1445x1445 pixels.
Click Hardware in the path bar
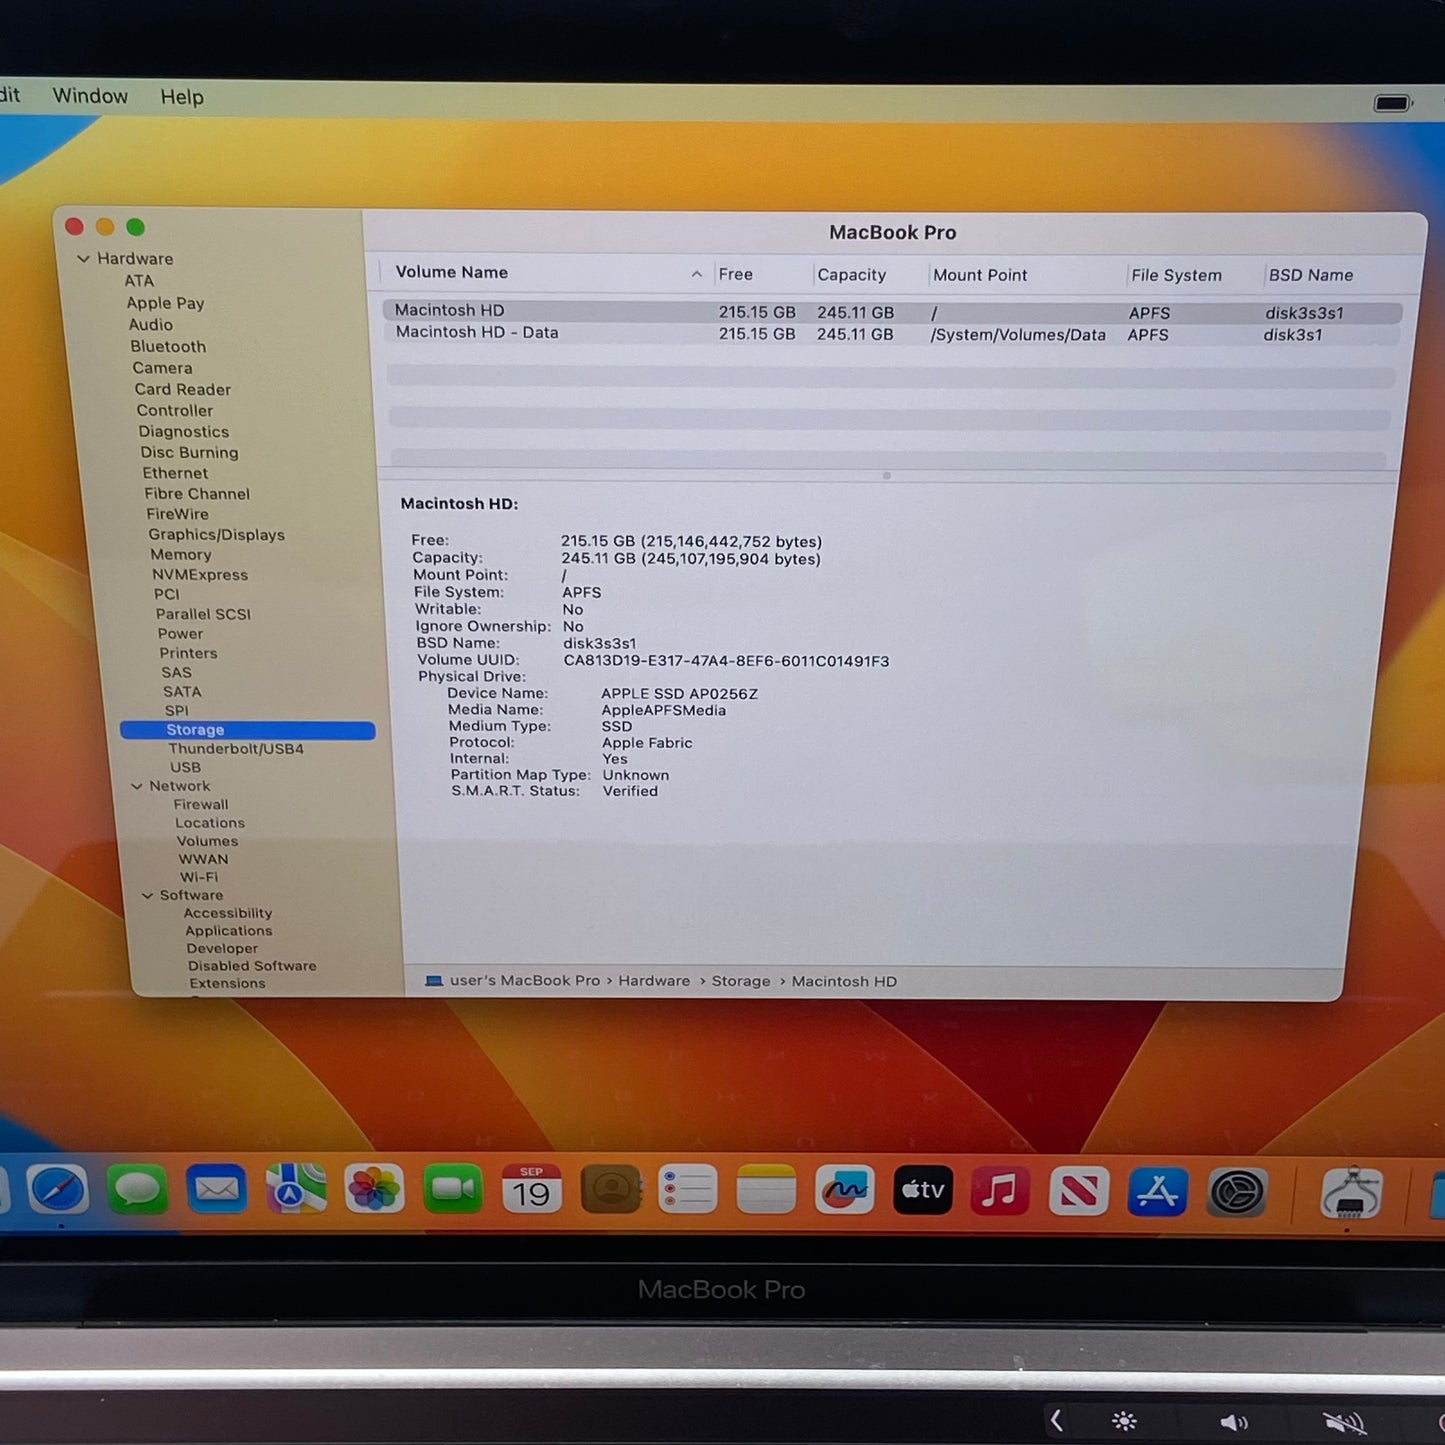[654, 981]
